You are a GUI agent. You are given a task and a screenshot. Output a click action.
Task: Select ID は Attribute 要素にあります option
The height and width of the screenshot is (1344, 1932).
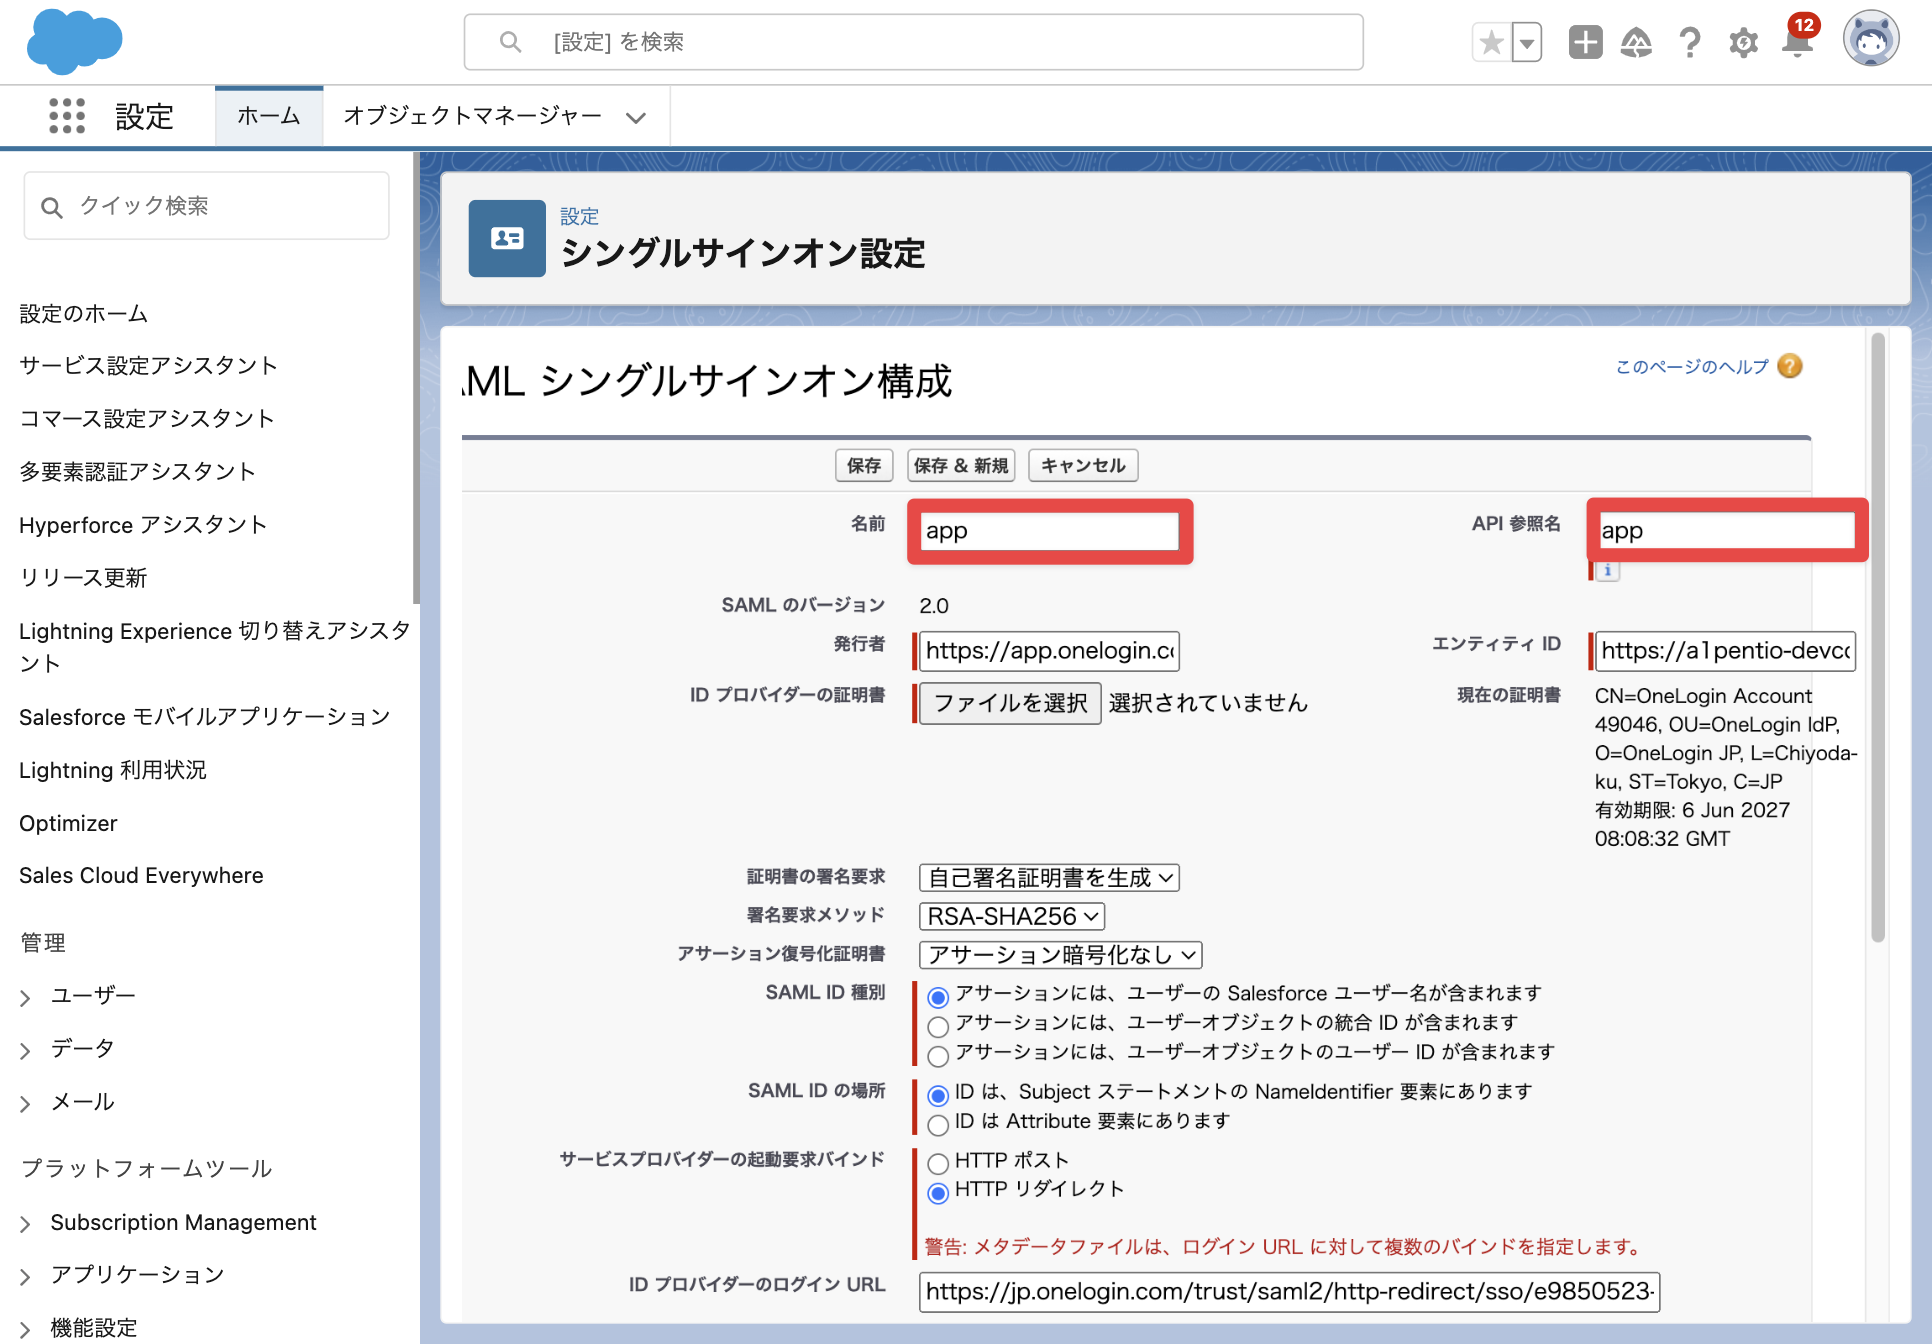click(938, 1125)
